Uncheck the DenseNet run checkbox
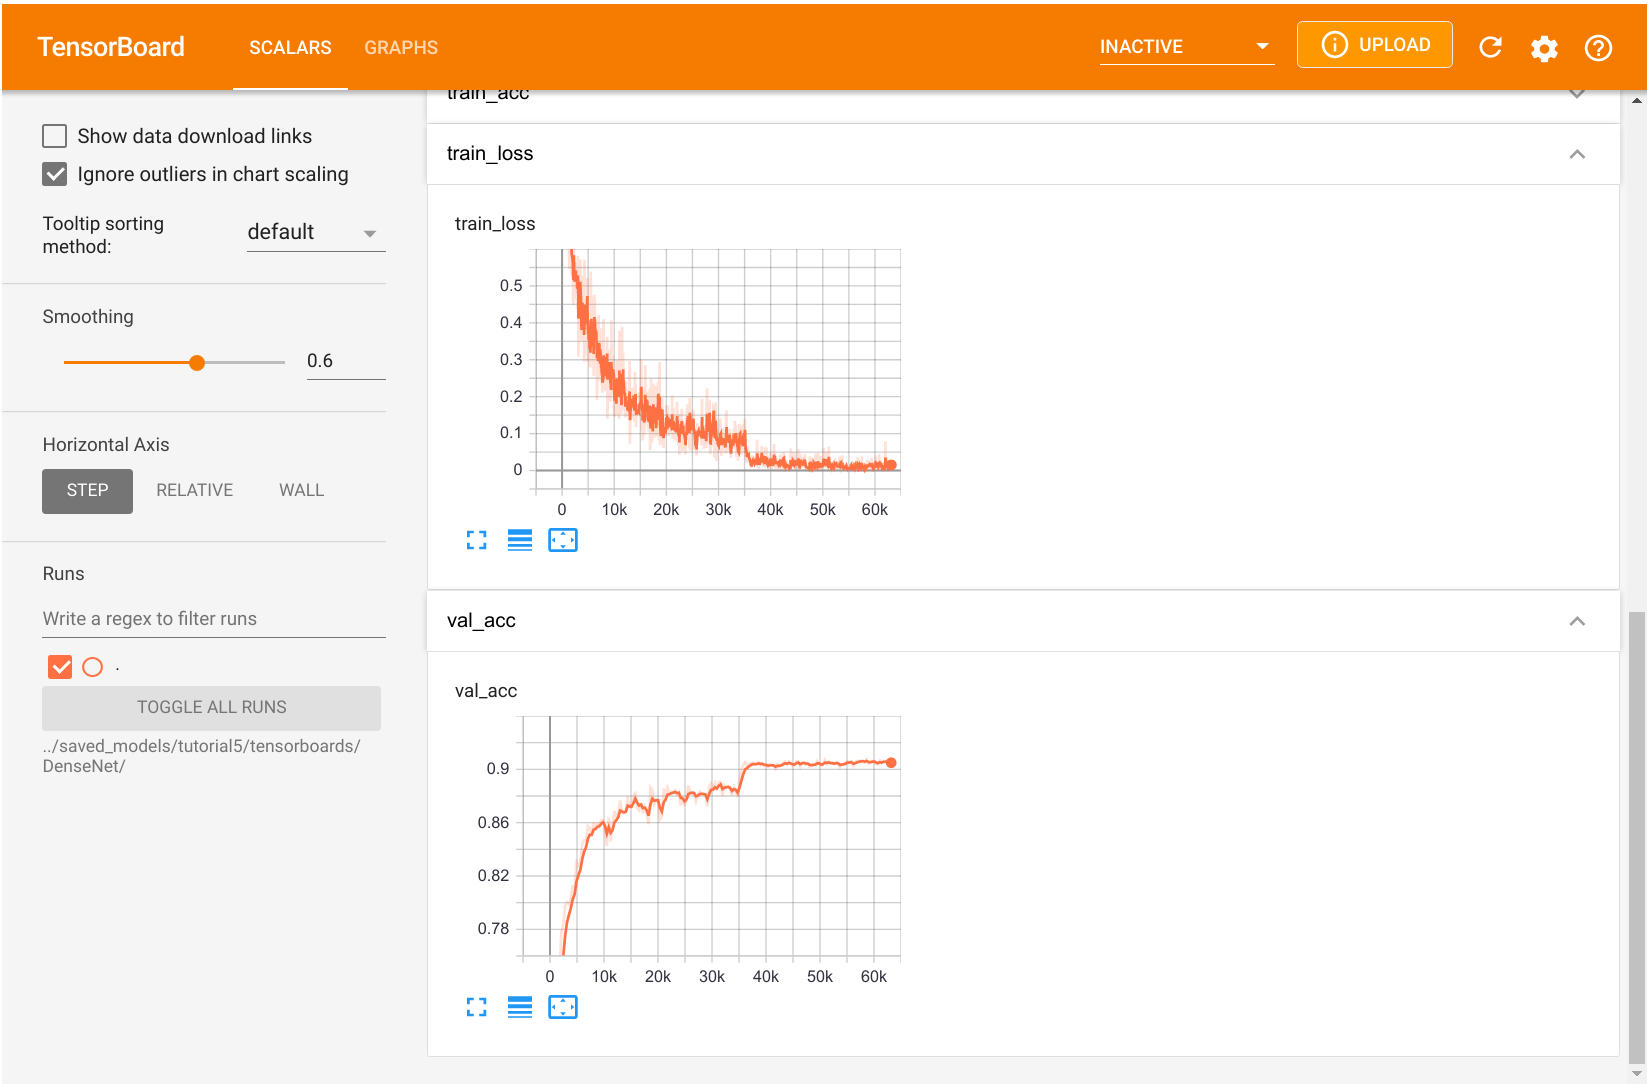The height and width of the screenshot is (1087, 1649). (60, 667)
